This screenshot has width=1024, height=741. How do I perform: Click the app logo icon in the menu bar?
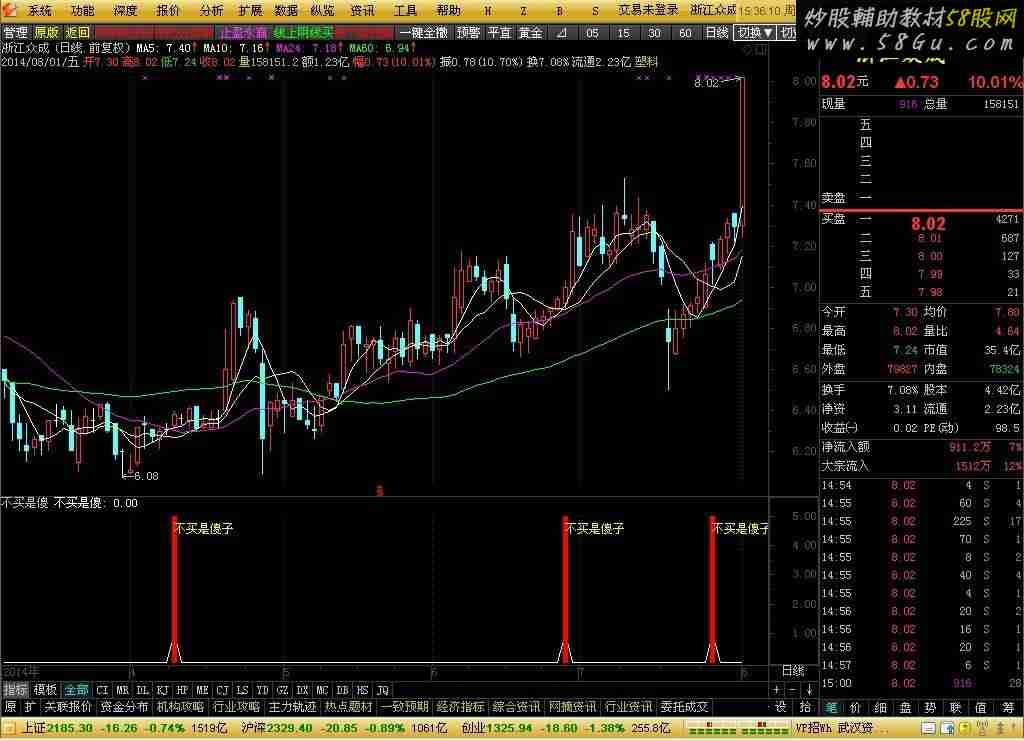[10, 11]
